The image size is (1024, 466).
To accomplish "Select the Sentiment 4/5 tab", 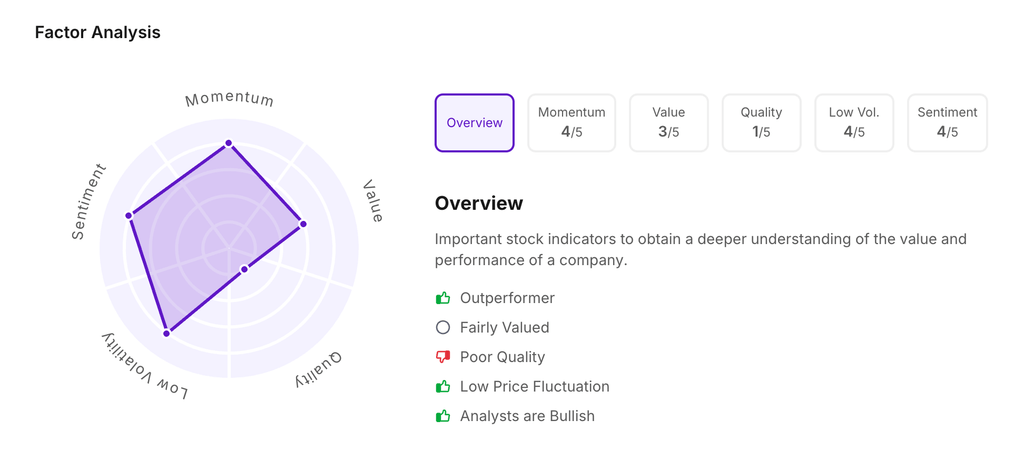I will 947,123.
